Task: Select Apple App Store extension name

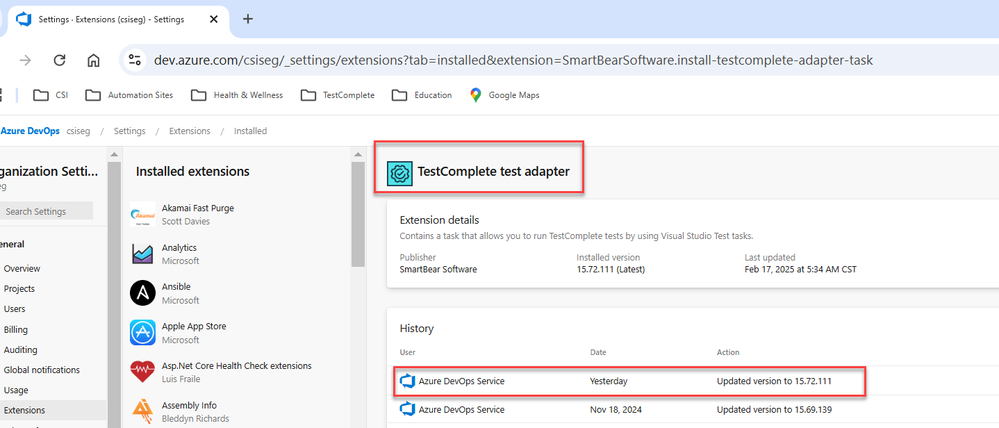Action: coord(194,327)
